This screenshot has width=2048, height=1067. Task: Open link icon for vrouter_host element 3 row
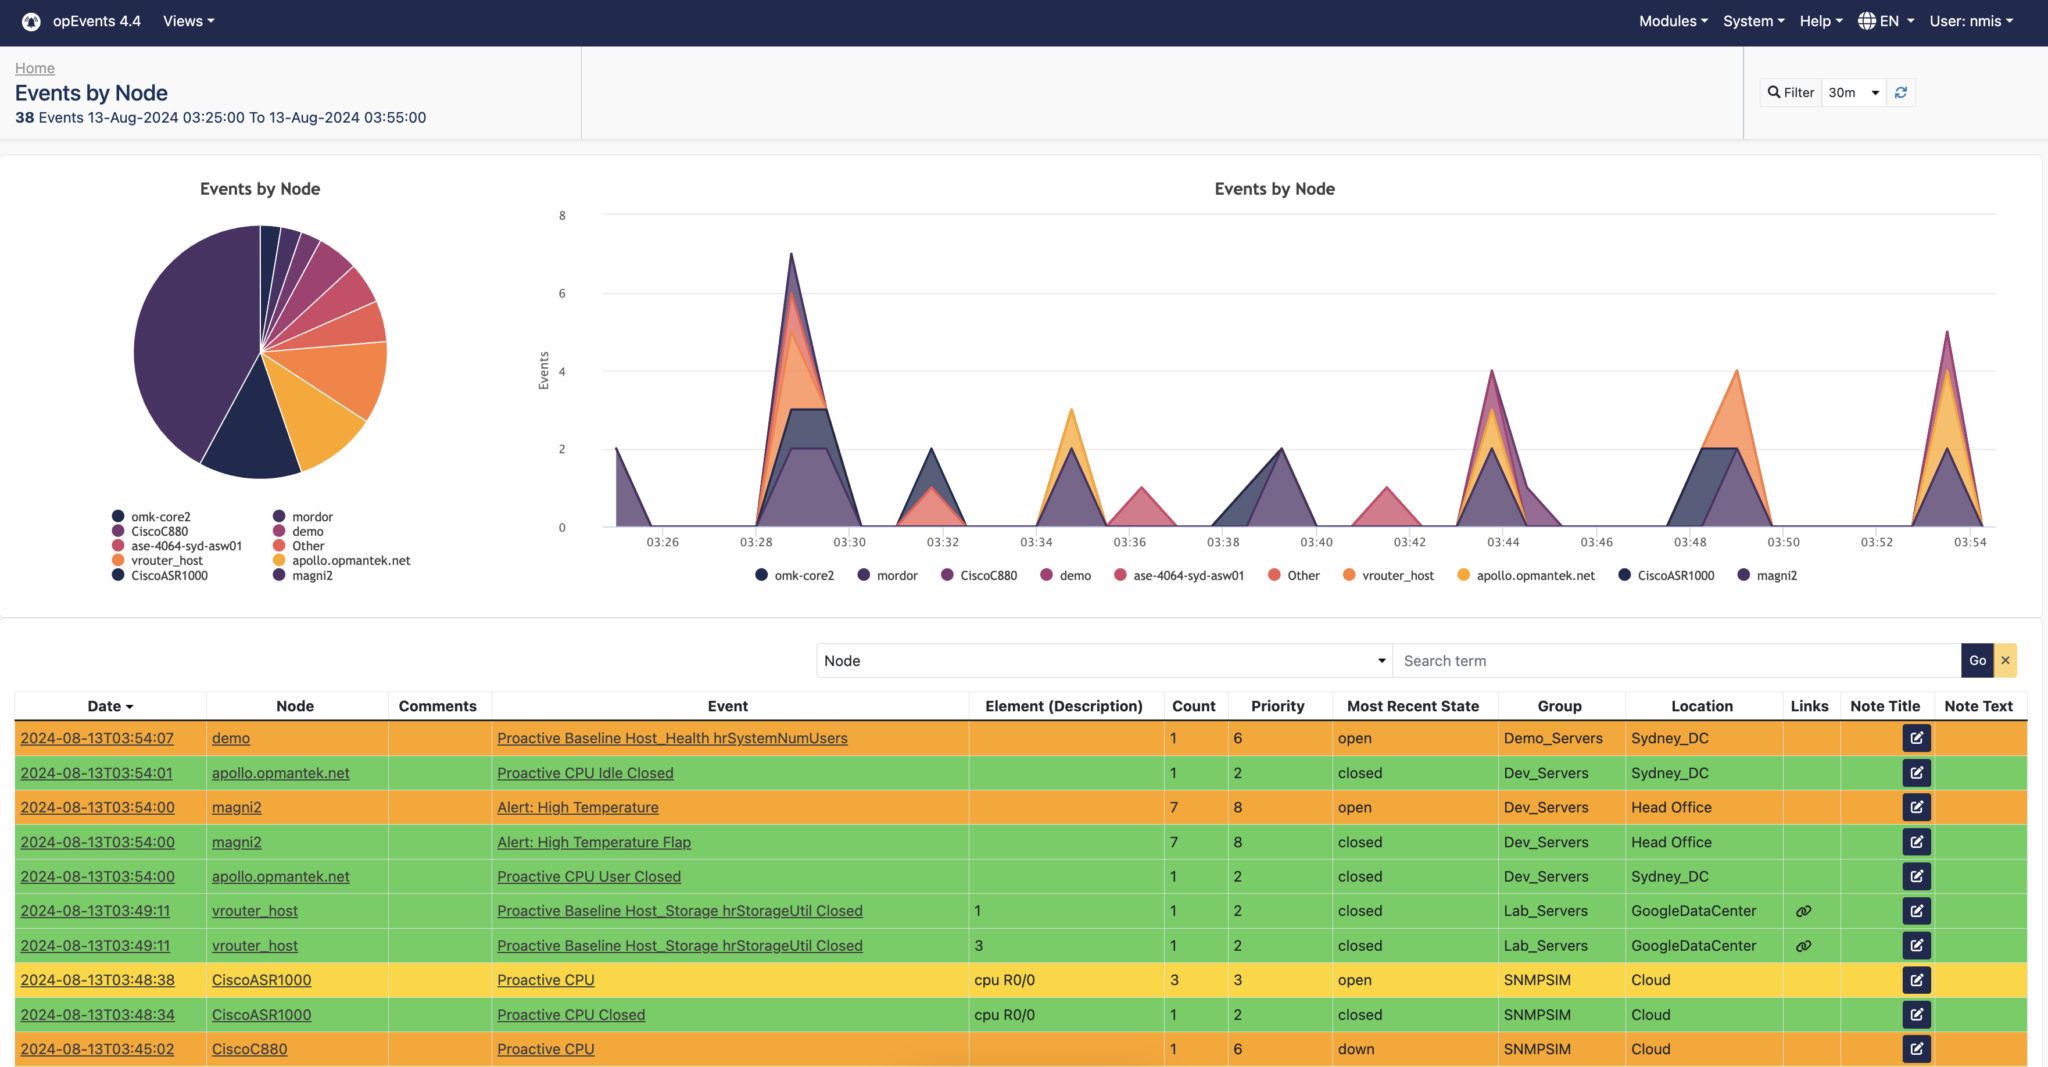coord(1803,945)
